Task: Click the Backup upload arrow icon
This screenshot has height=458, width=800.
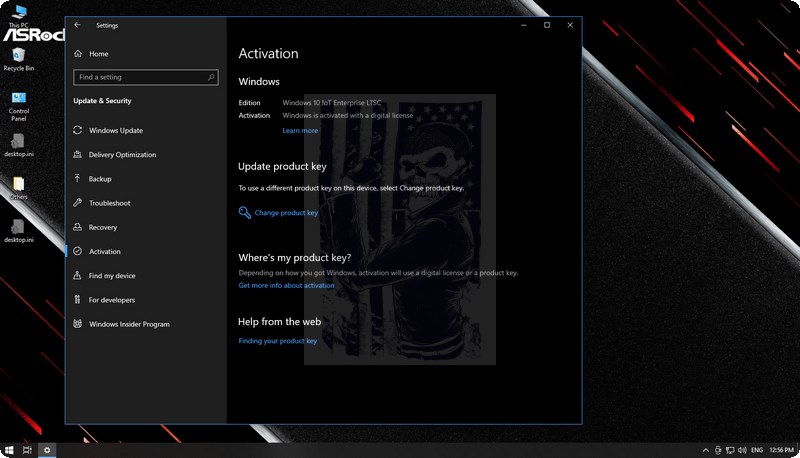Action: (x=78, y=179)
